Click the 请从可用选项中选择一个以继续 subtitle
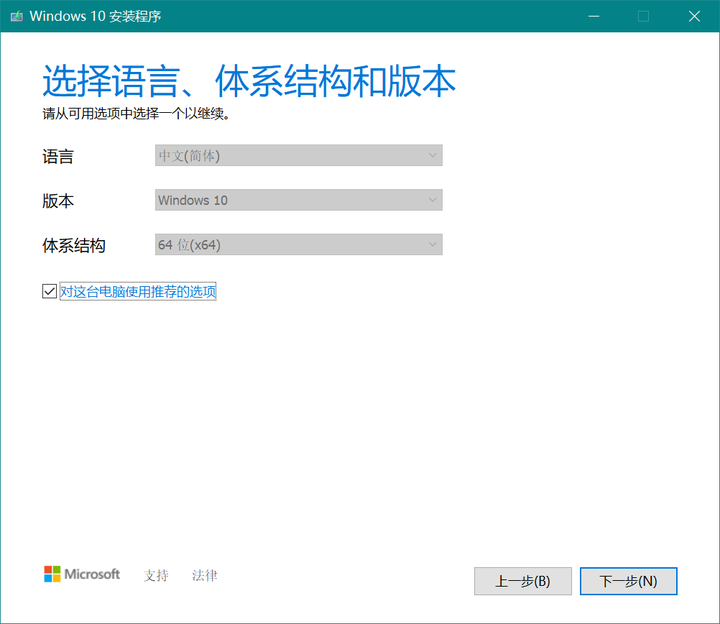720x624 pixels. pyautogui.click(x=136, y=113)
